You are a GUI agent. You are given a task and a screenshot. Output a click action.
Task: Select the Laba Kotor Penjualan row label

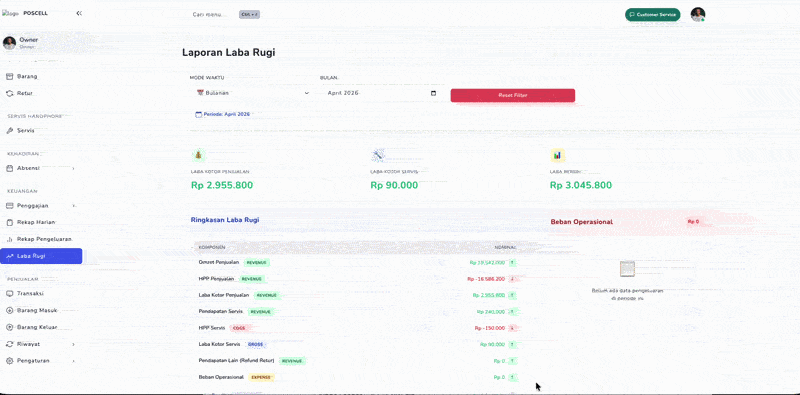224,295
